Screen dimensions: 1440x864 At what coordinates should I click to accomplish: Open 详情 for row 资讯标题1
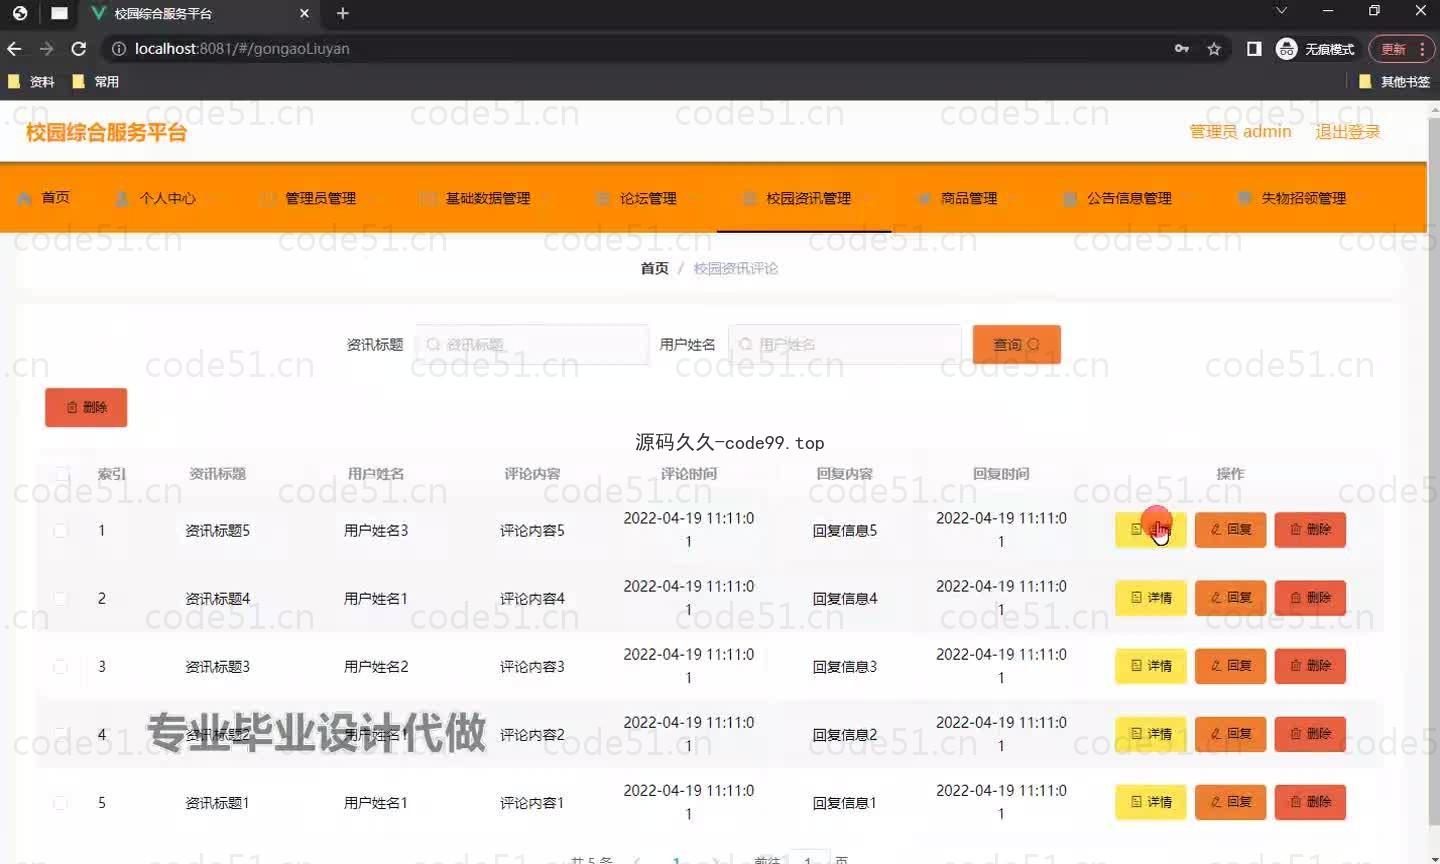click(x=1151, y=802)
